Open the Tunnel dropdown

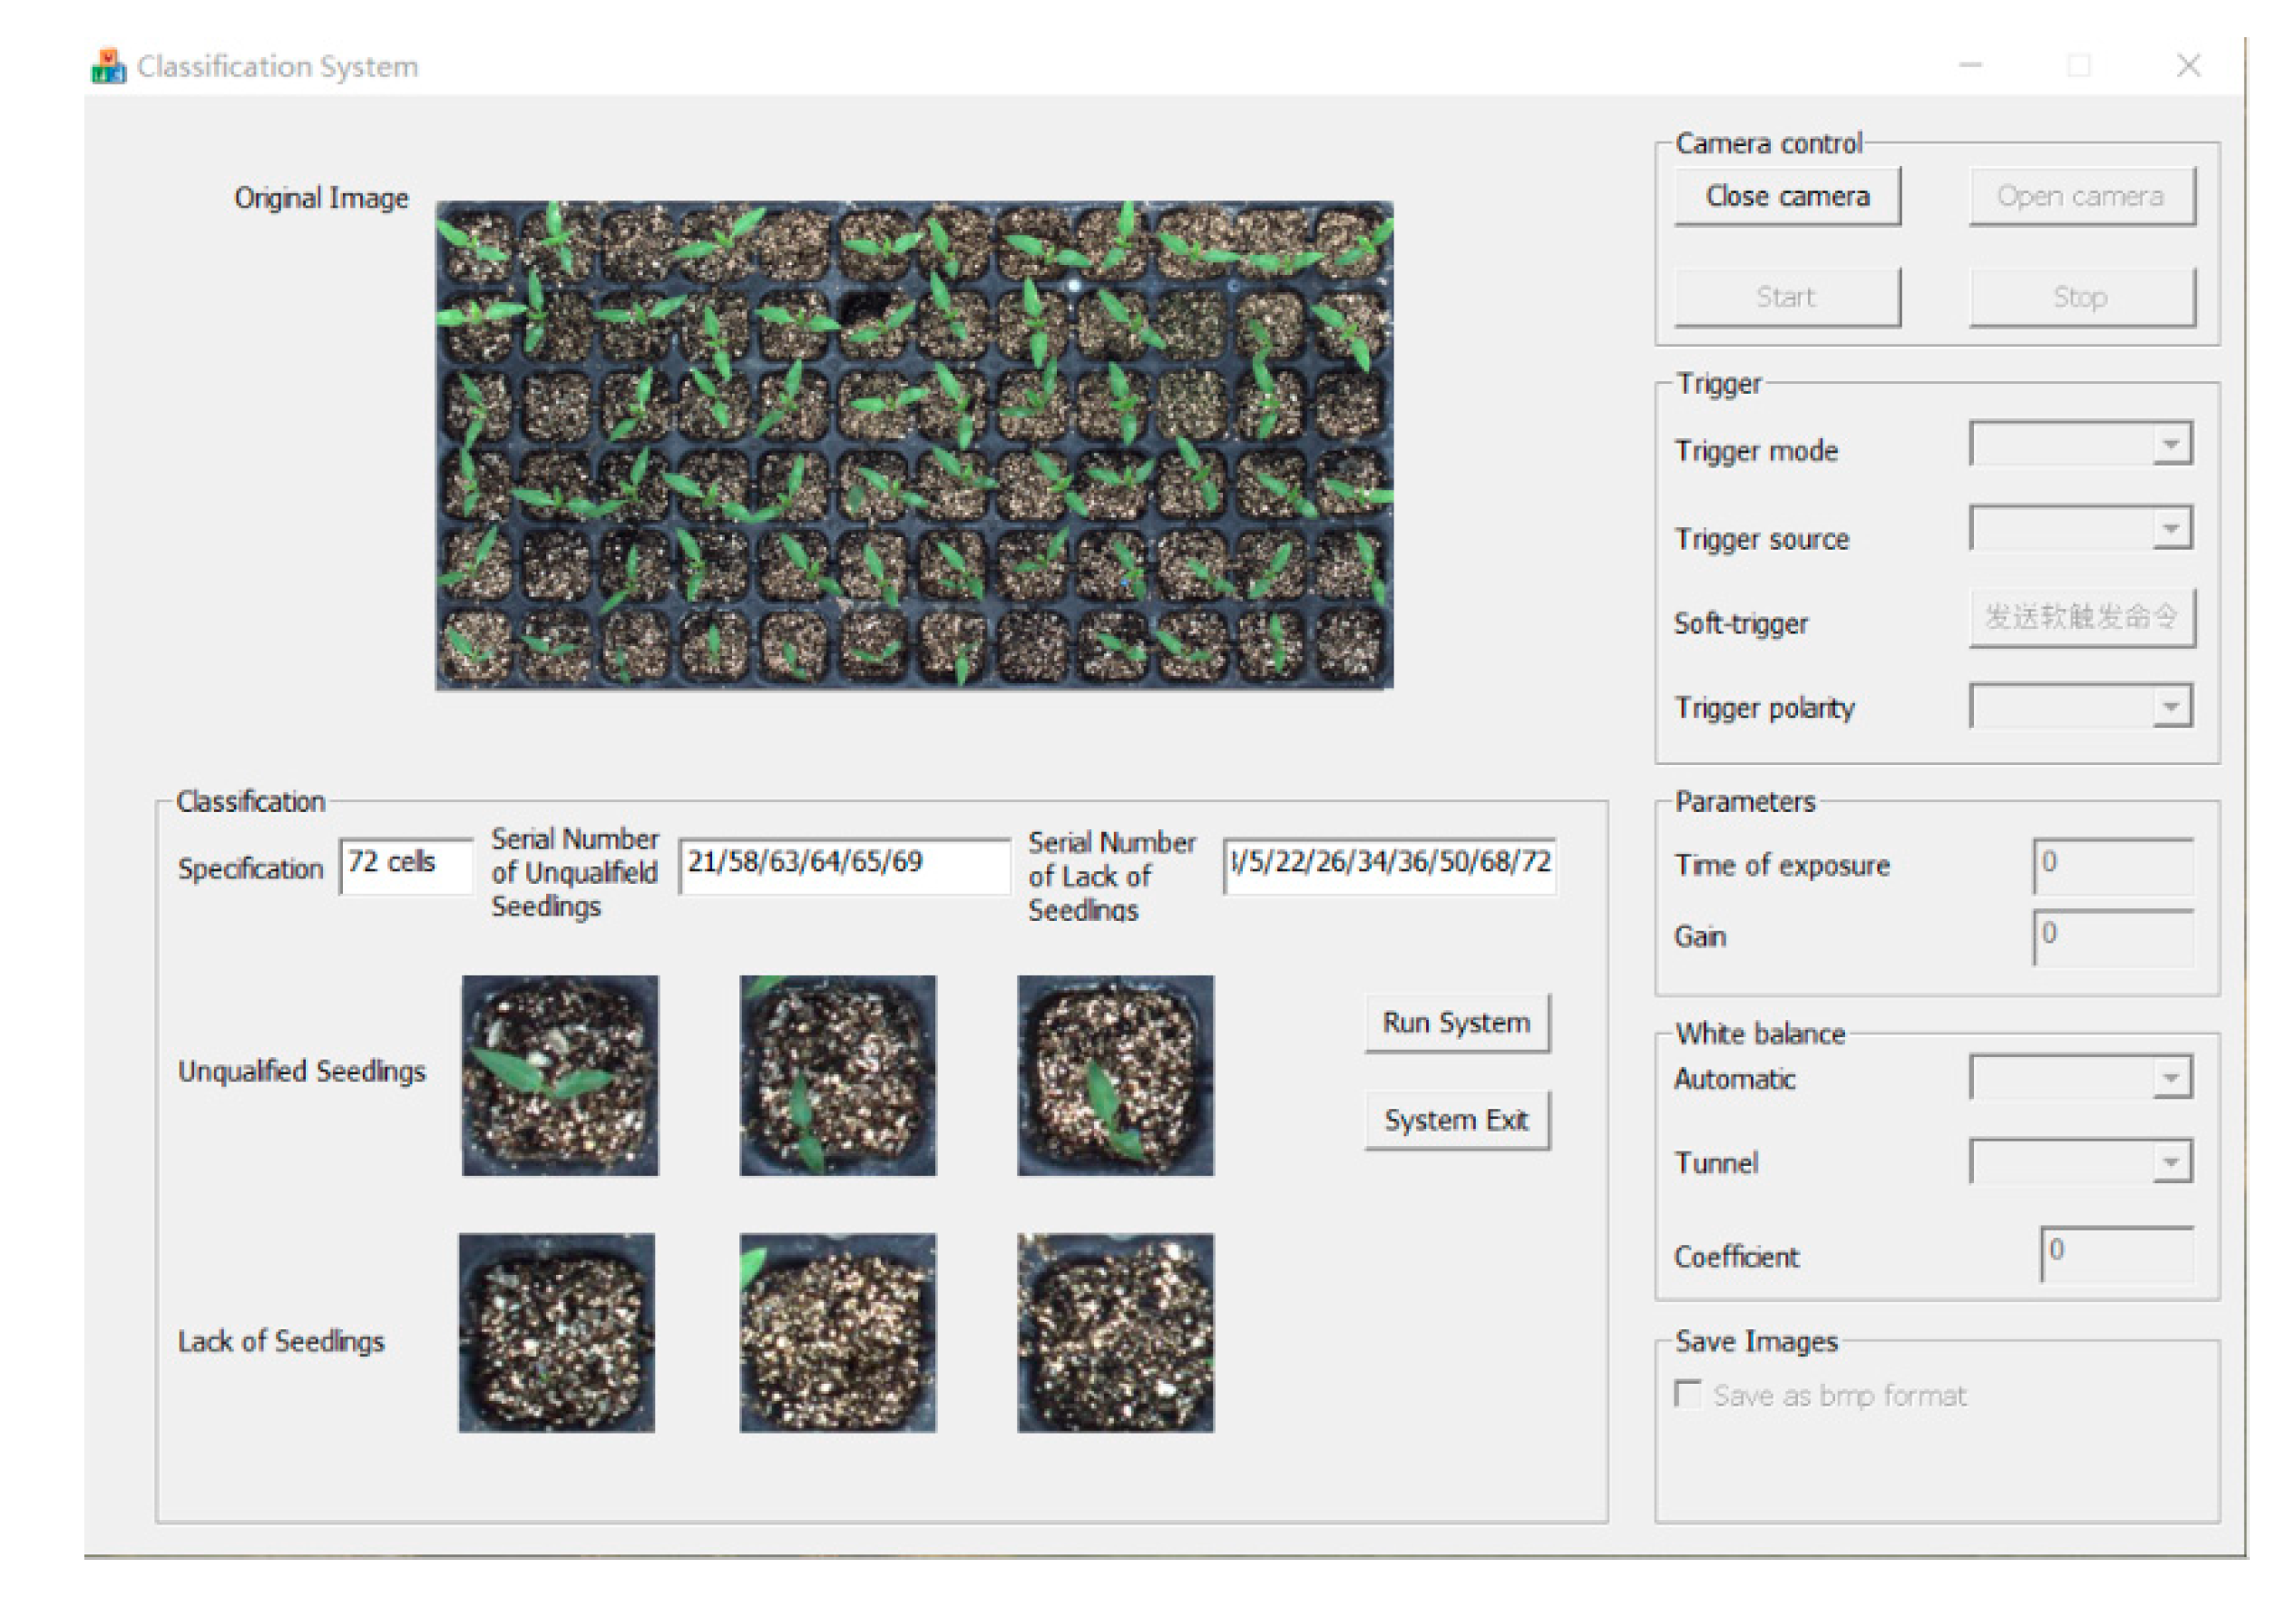2080,1161
